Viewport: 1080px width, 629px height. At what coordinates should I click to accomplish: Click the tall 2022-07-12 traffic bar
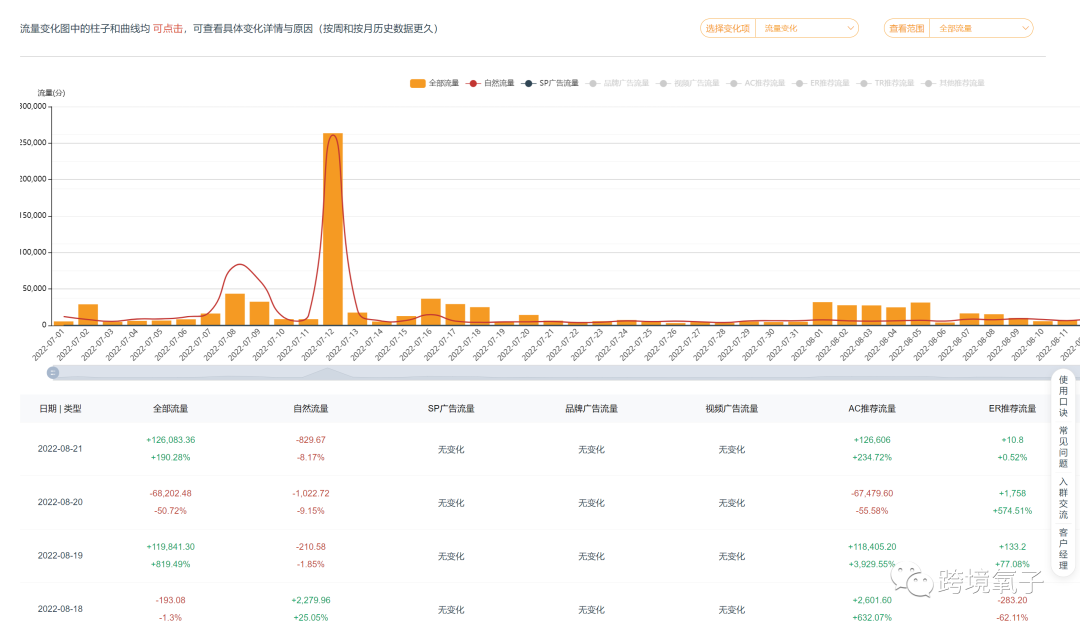click(333, 229)
